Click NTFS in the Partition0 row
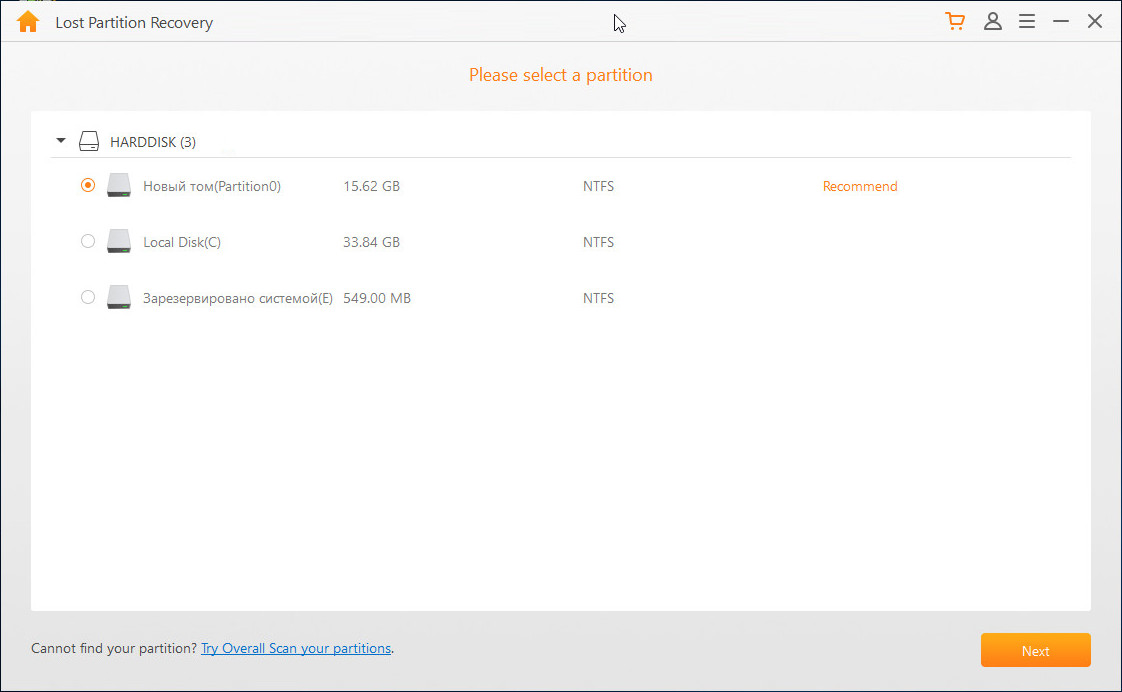1122x692 pixels. 598,186
